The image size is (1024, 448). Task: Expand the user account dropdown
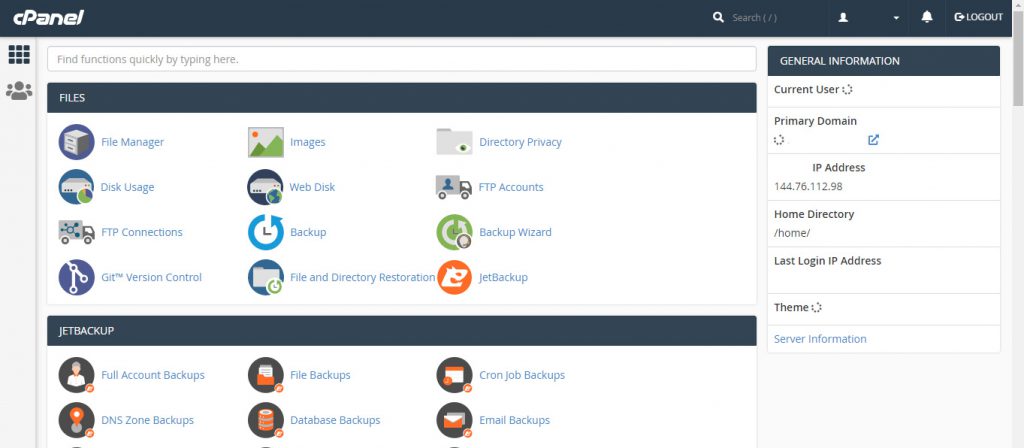coord(869,17)
